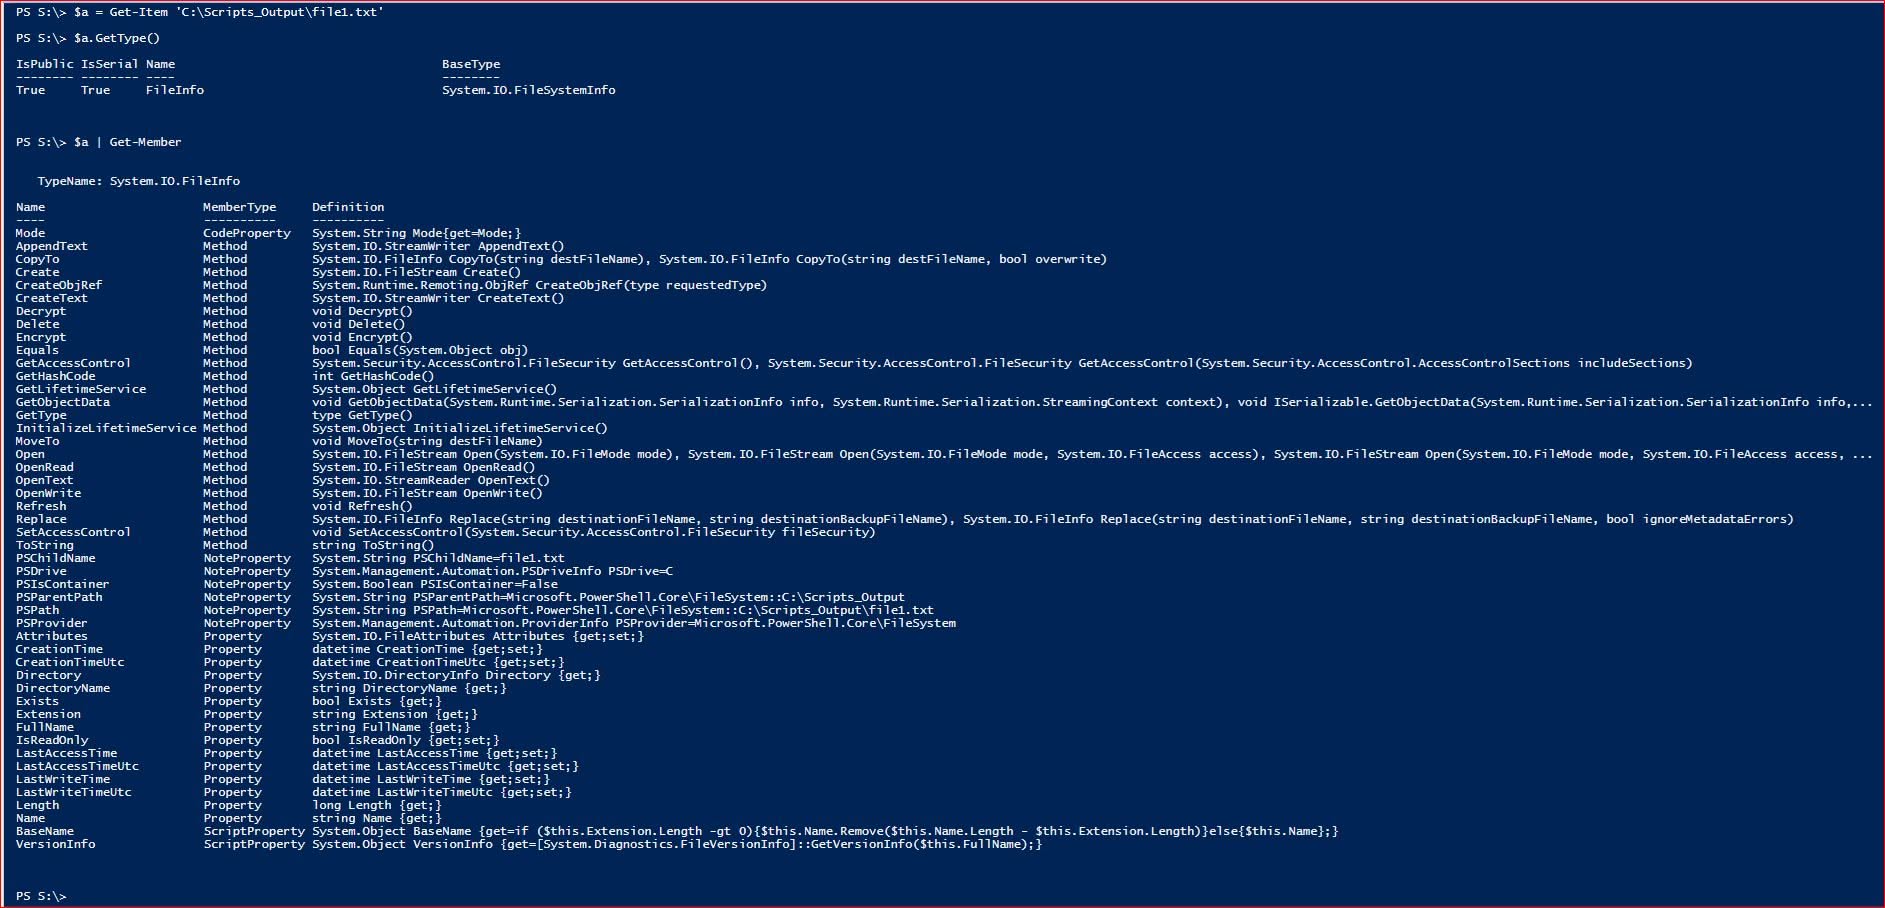1885x908 pixels.
Task: Click the GetAccessControl member name
Action: (x=73, y=363)
